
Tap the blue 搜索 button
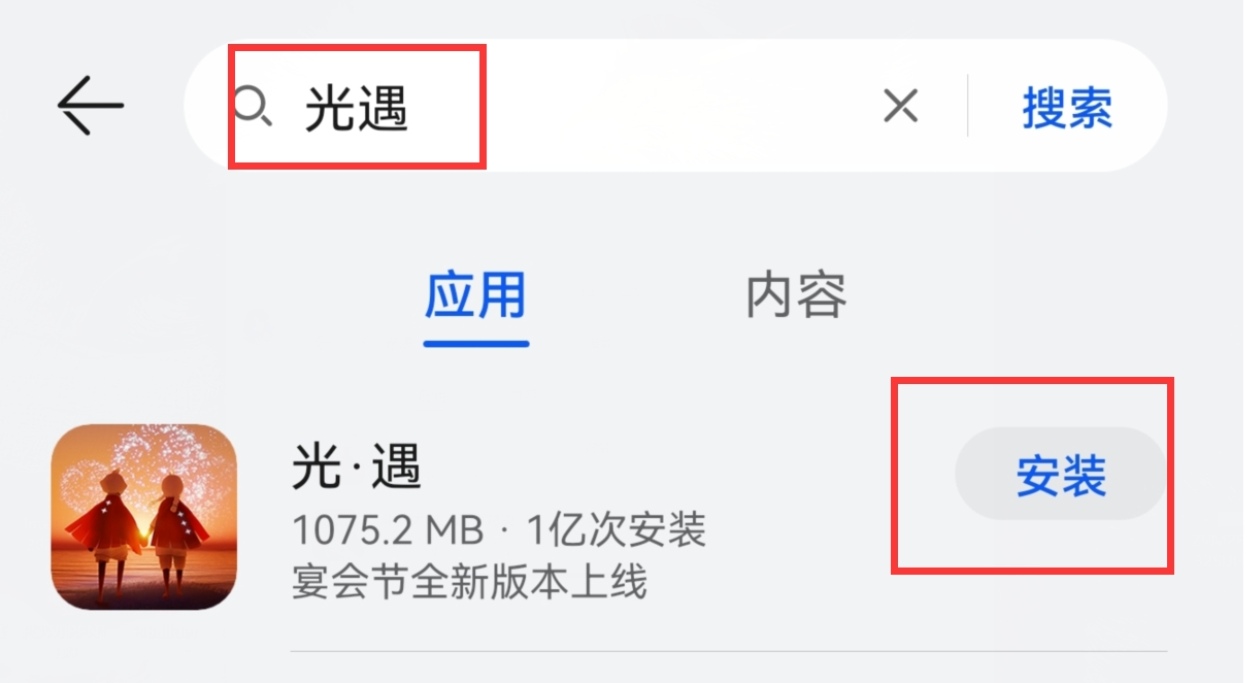[x=1067, y=106]
